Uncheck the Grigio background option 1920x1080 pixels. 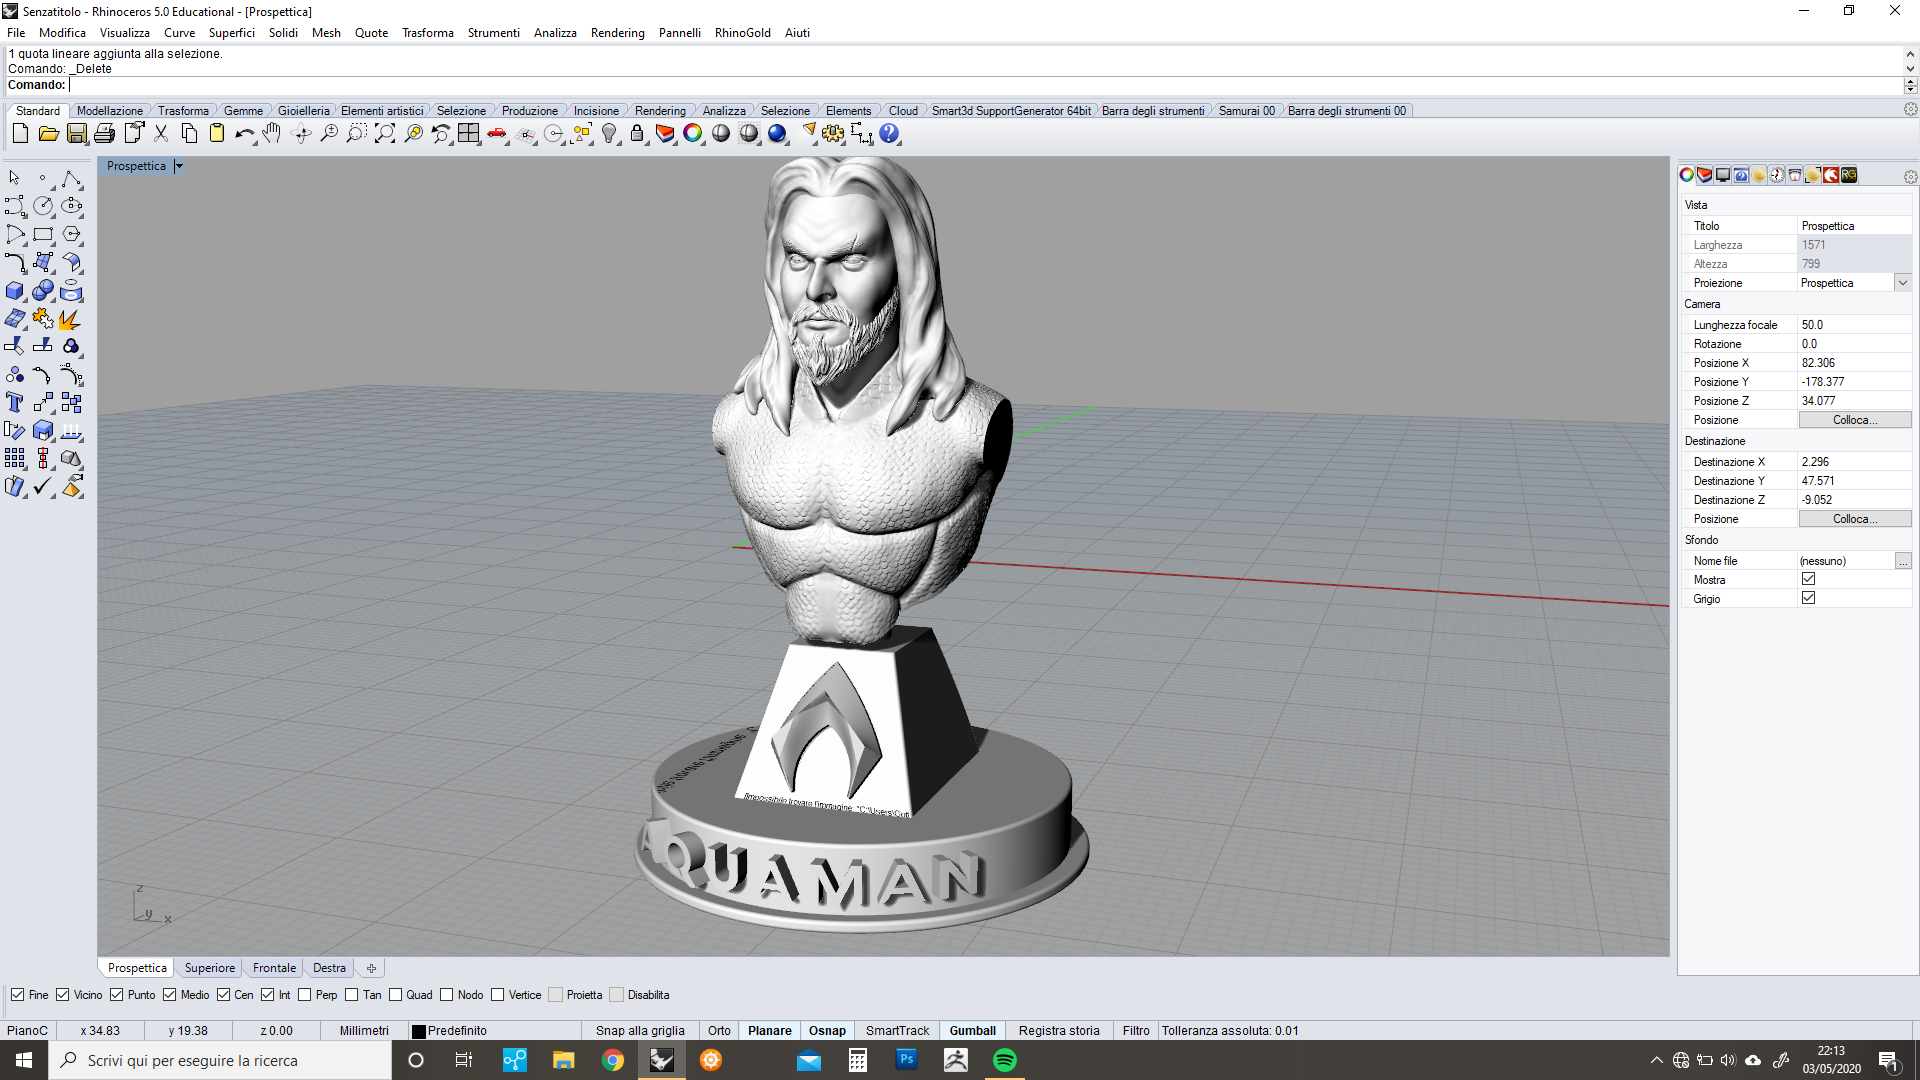click(1808, 598)
